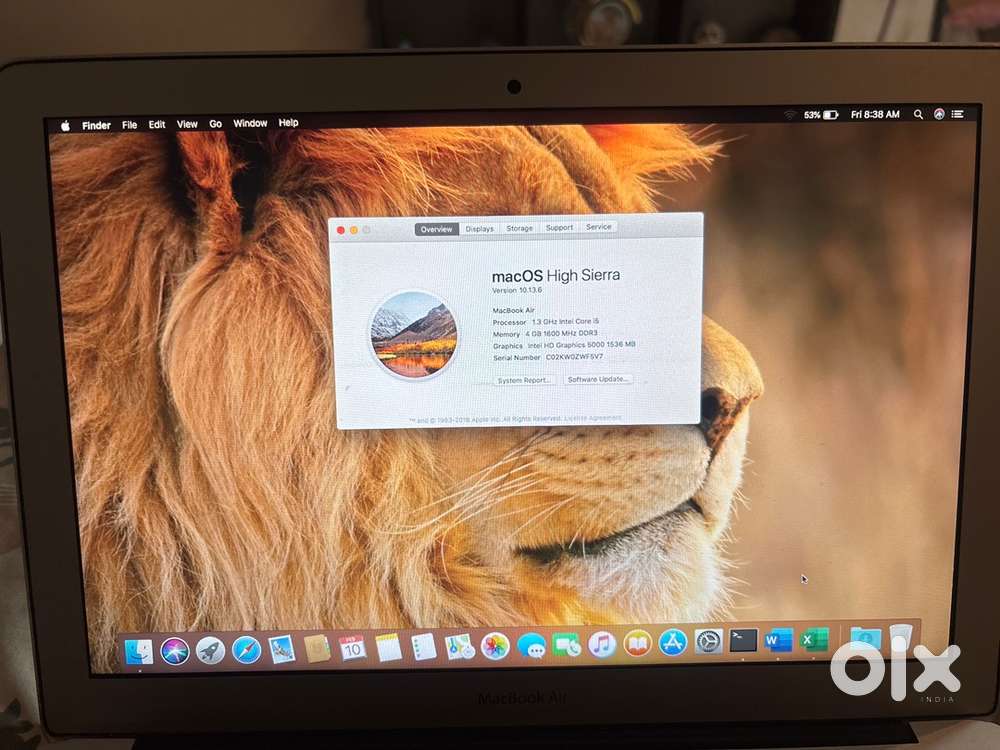
Task: Click Siri icon in menu bar
Action: [939, 114]
